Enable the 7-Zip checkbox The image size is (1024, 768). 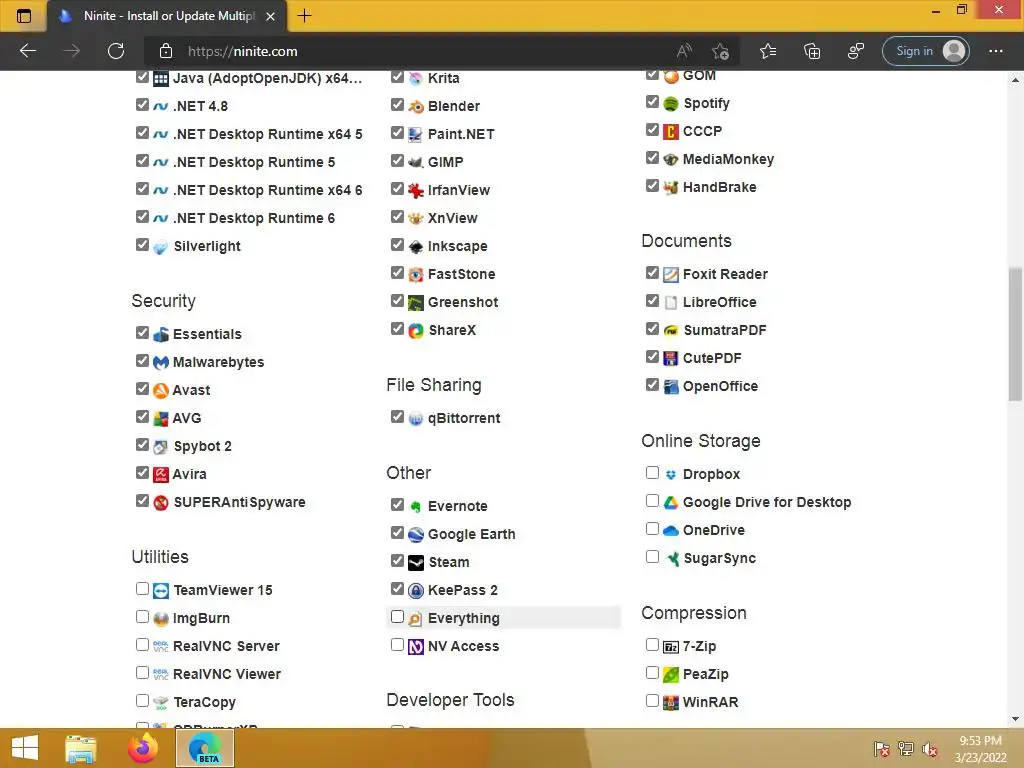tap(652, 645)
